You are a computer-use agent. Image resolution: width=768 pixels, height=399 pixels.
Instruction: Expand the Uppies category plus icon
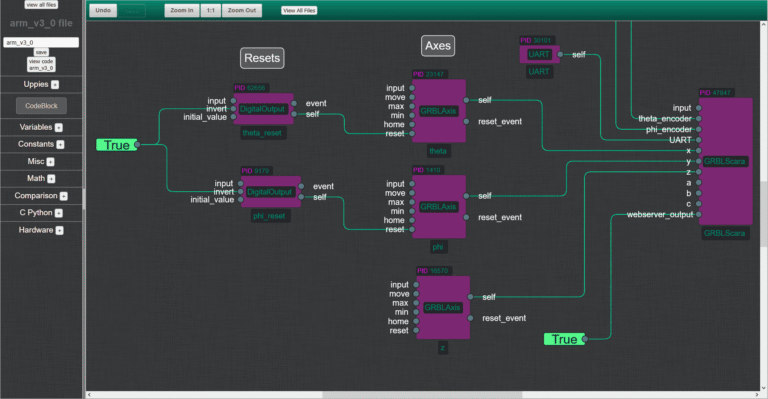(55, 85)
